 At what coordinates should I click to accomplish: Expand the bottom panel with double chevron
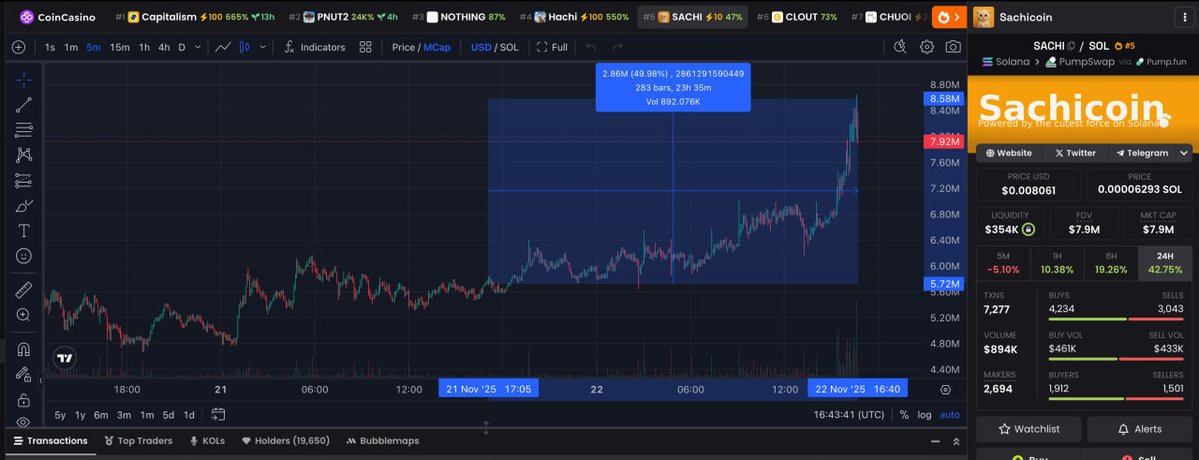tap(956, 442)
